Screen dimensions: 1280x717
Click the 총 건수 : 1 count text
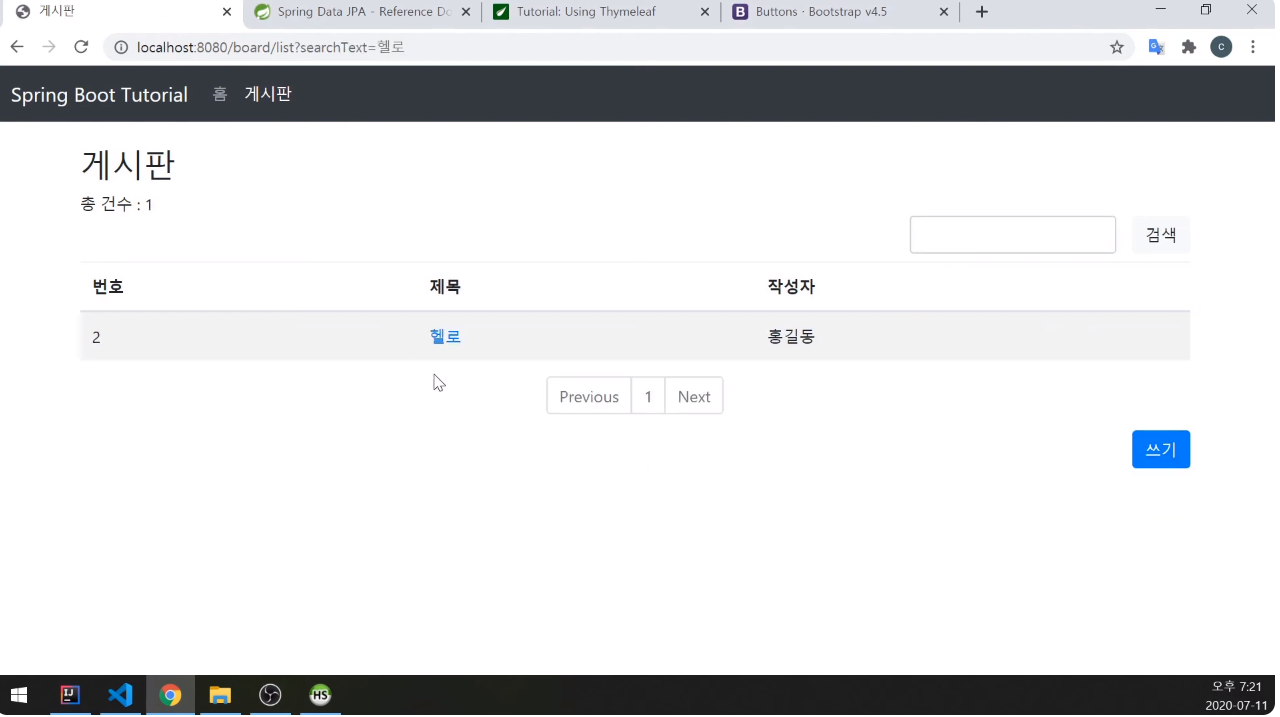116,204
